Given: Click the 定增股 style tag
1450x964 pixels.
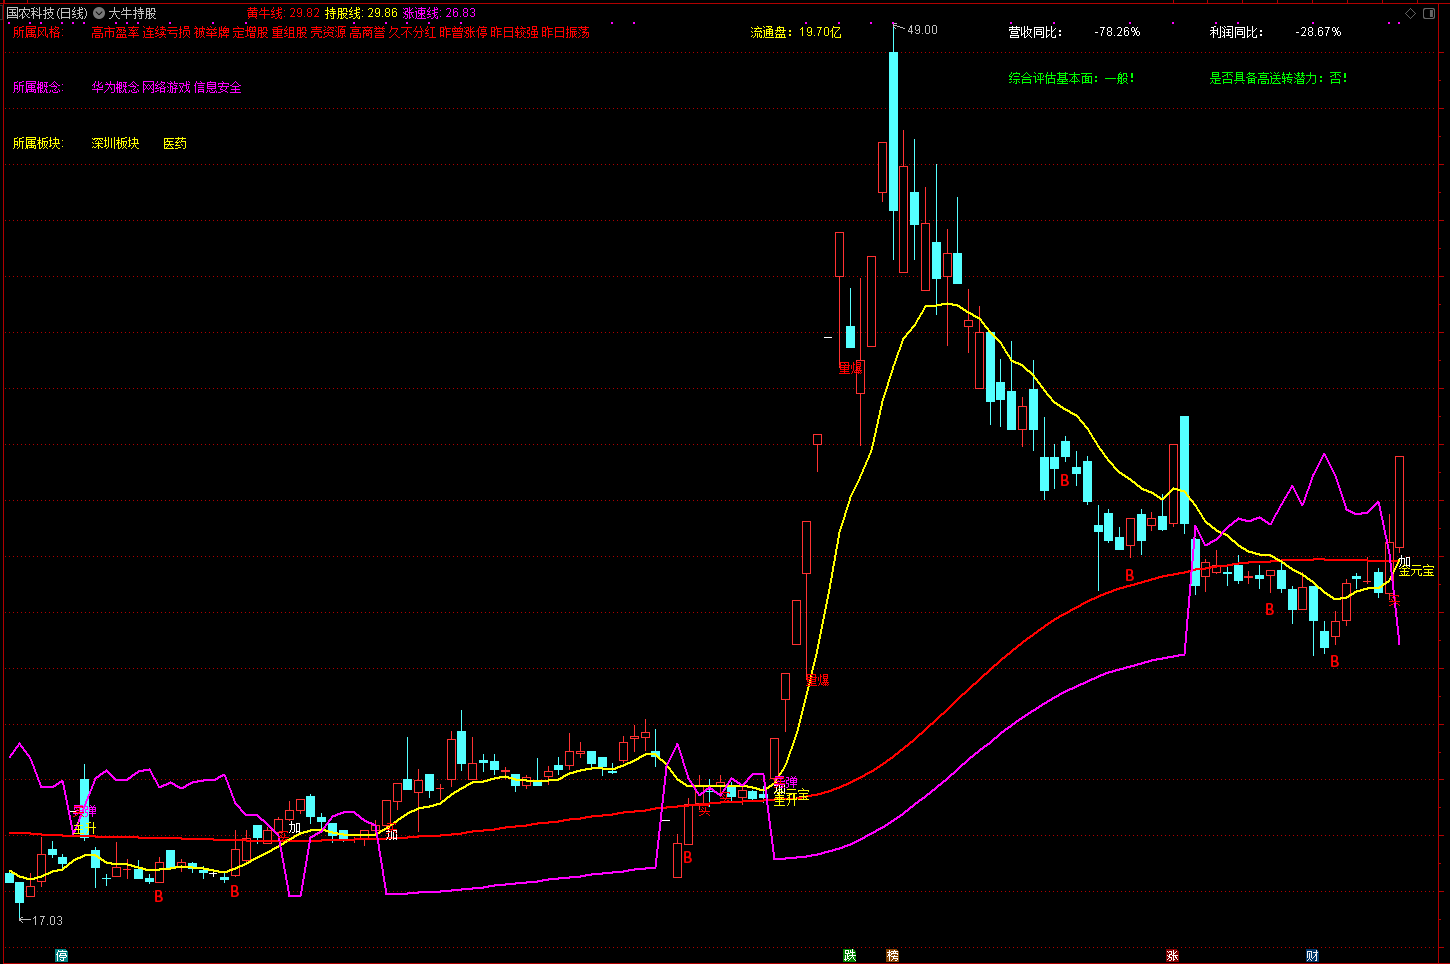Looking at the screenshot, I should click(x=251, y=32).
